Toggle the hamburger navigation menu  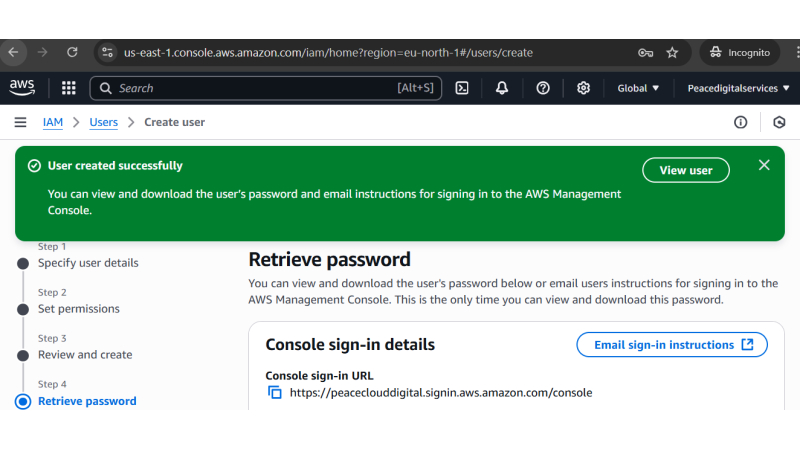[20, 122]
